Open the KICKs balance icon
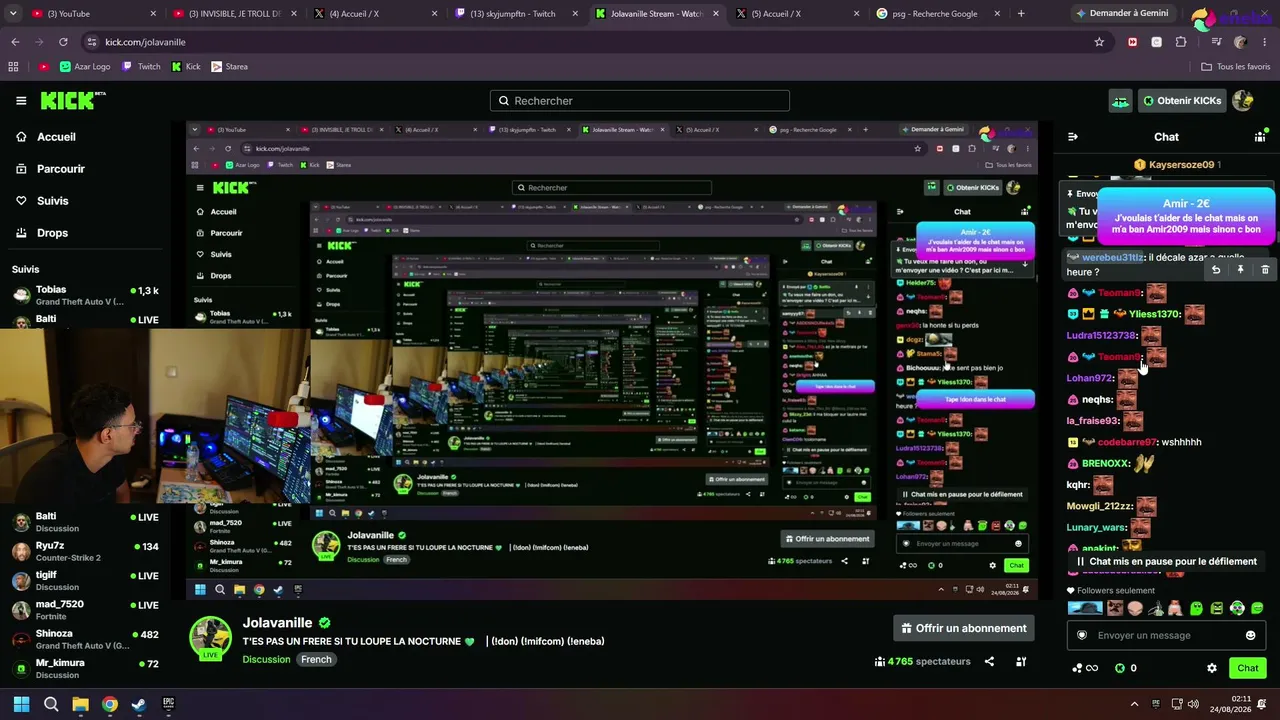The image size is (1280, 720). click(x=1120, y=668)
